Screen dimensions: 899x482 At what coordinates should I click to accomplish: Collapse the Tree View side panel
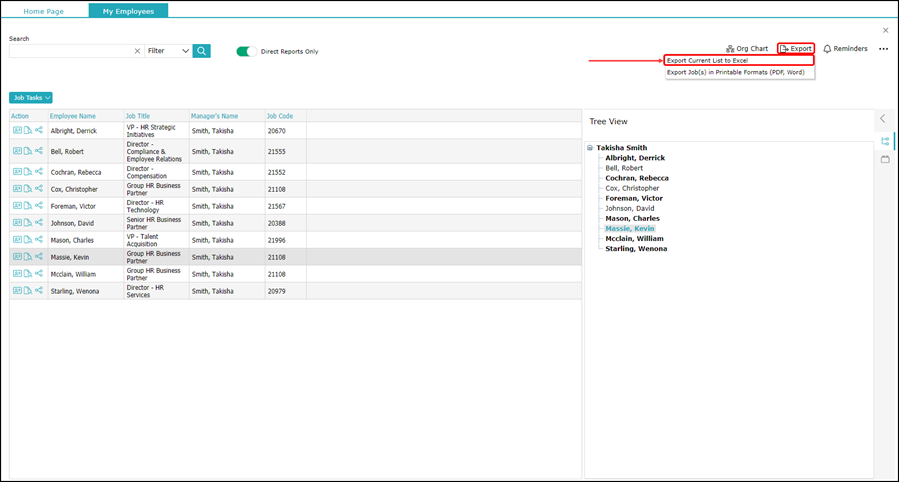pyautogui.click(x=883, y=119)
